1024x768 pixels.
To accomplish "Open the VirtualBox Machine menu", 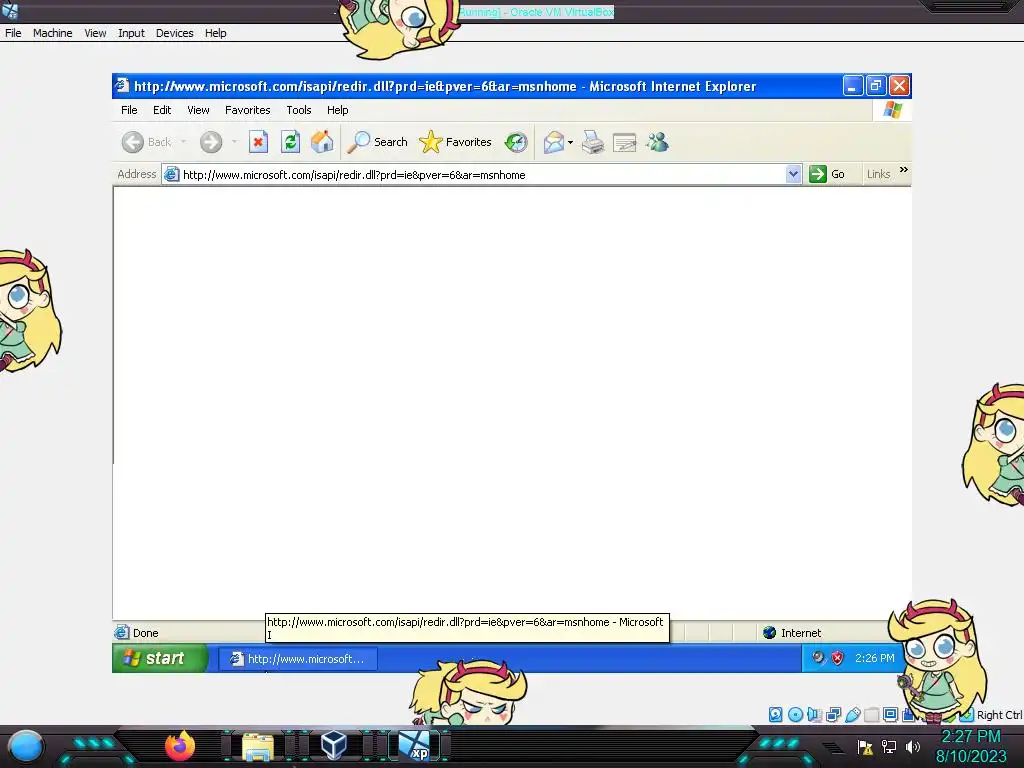I will [52, 33].
